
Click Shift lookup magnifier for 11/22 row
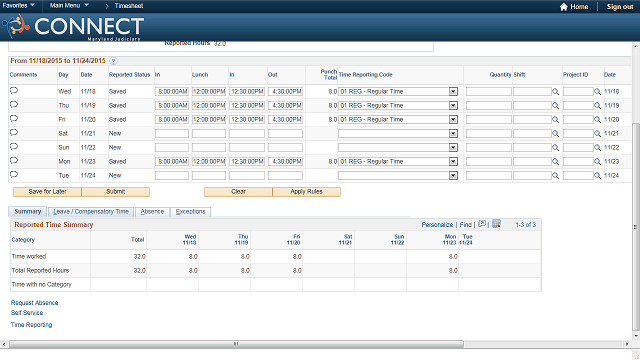click(556, 148)
